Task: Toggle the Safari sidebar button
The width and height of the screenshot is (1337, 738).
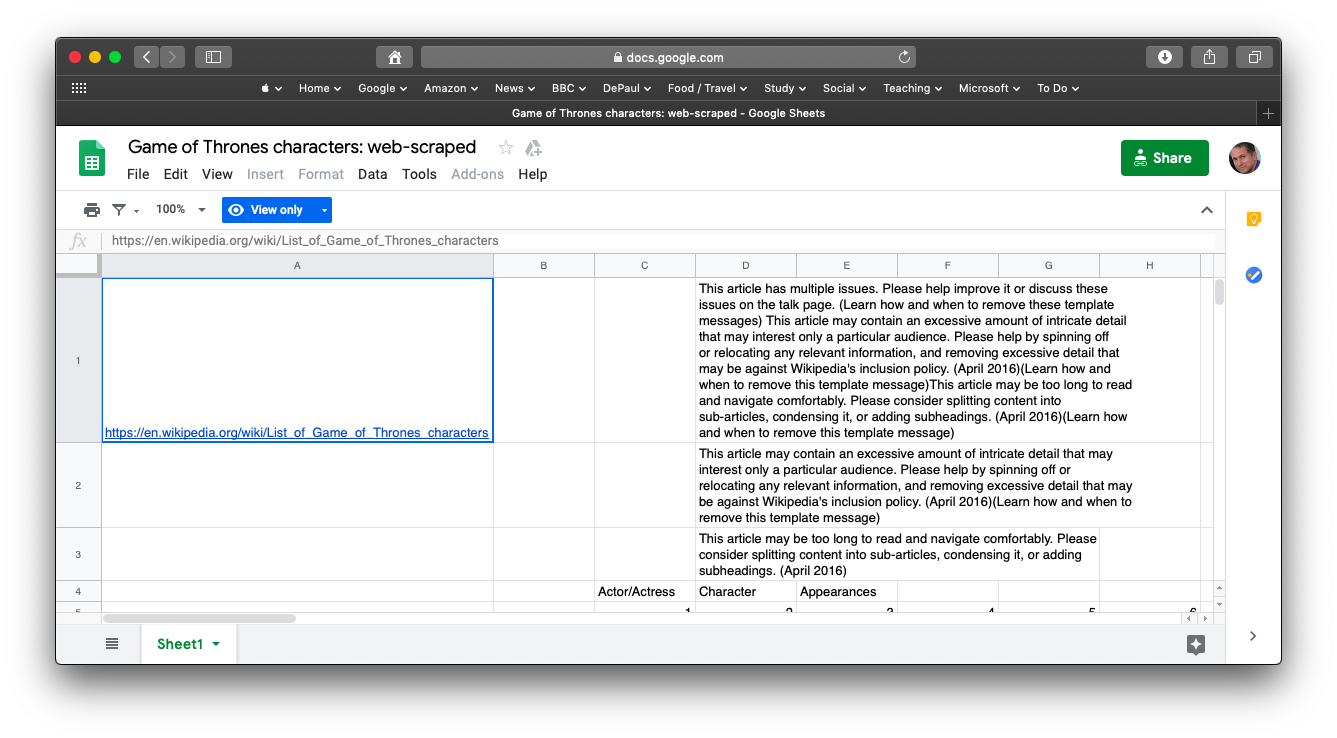Action: pyautogui.click(x=213, y=57)
